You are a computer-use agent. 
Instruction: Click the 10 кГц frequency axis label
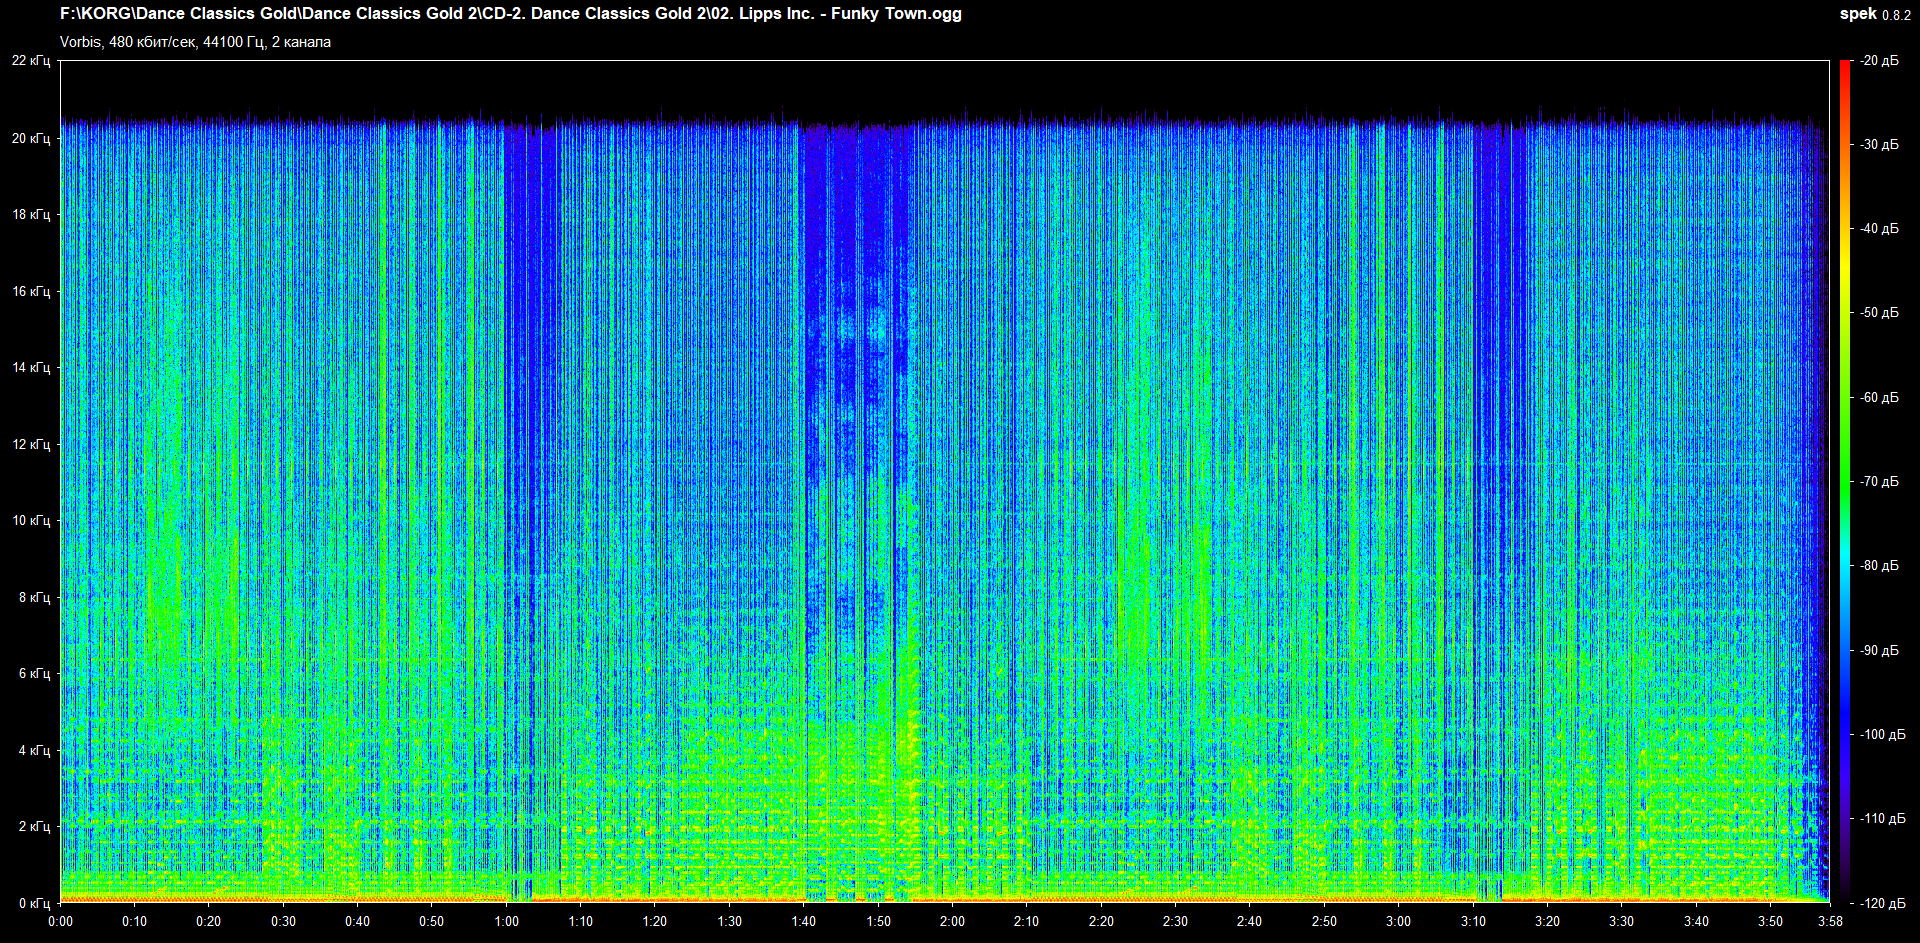click(31, 520)
